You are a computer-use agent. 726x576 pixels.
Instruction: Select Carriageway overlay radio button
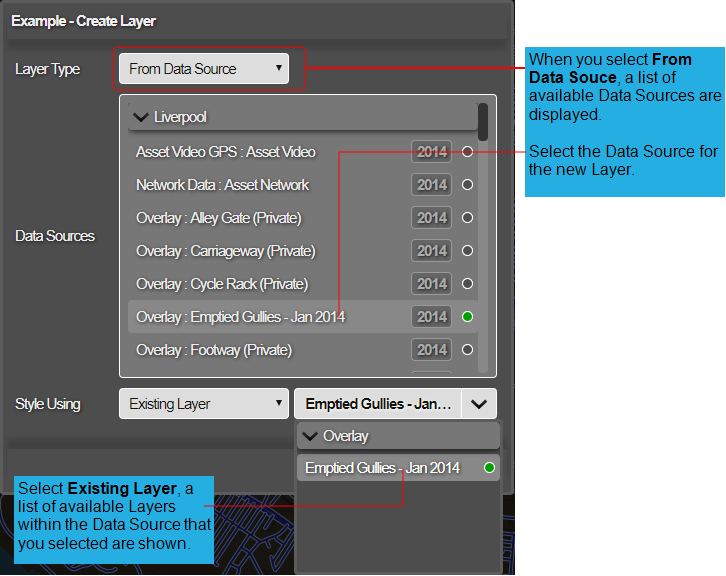[467, 251]
